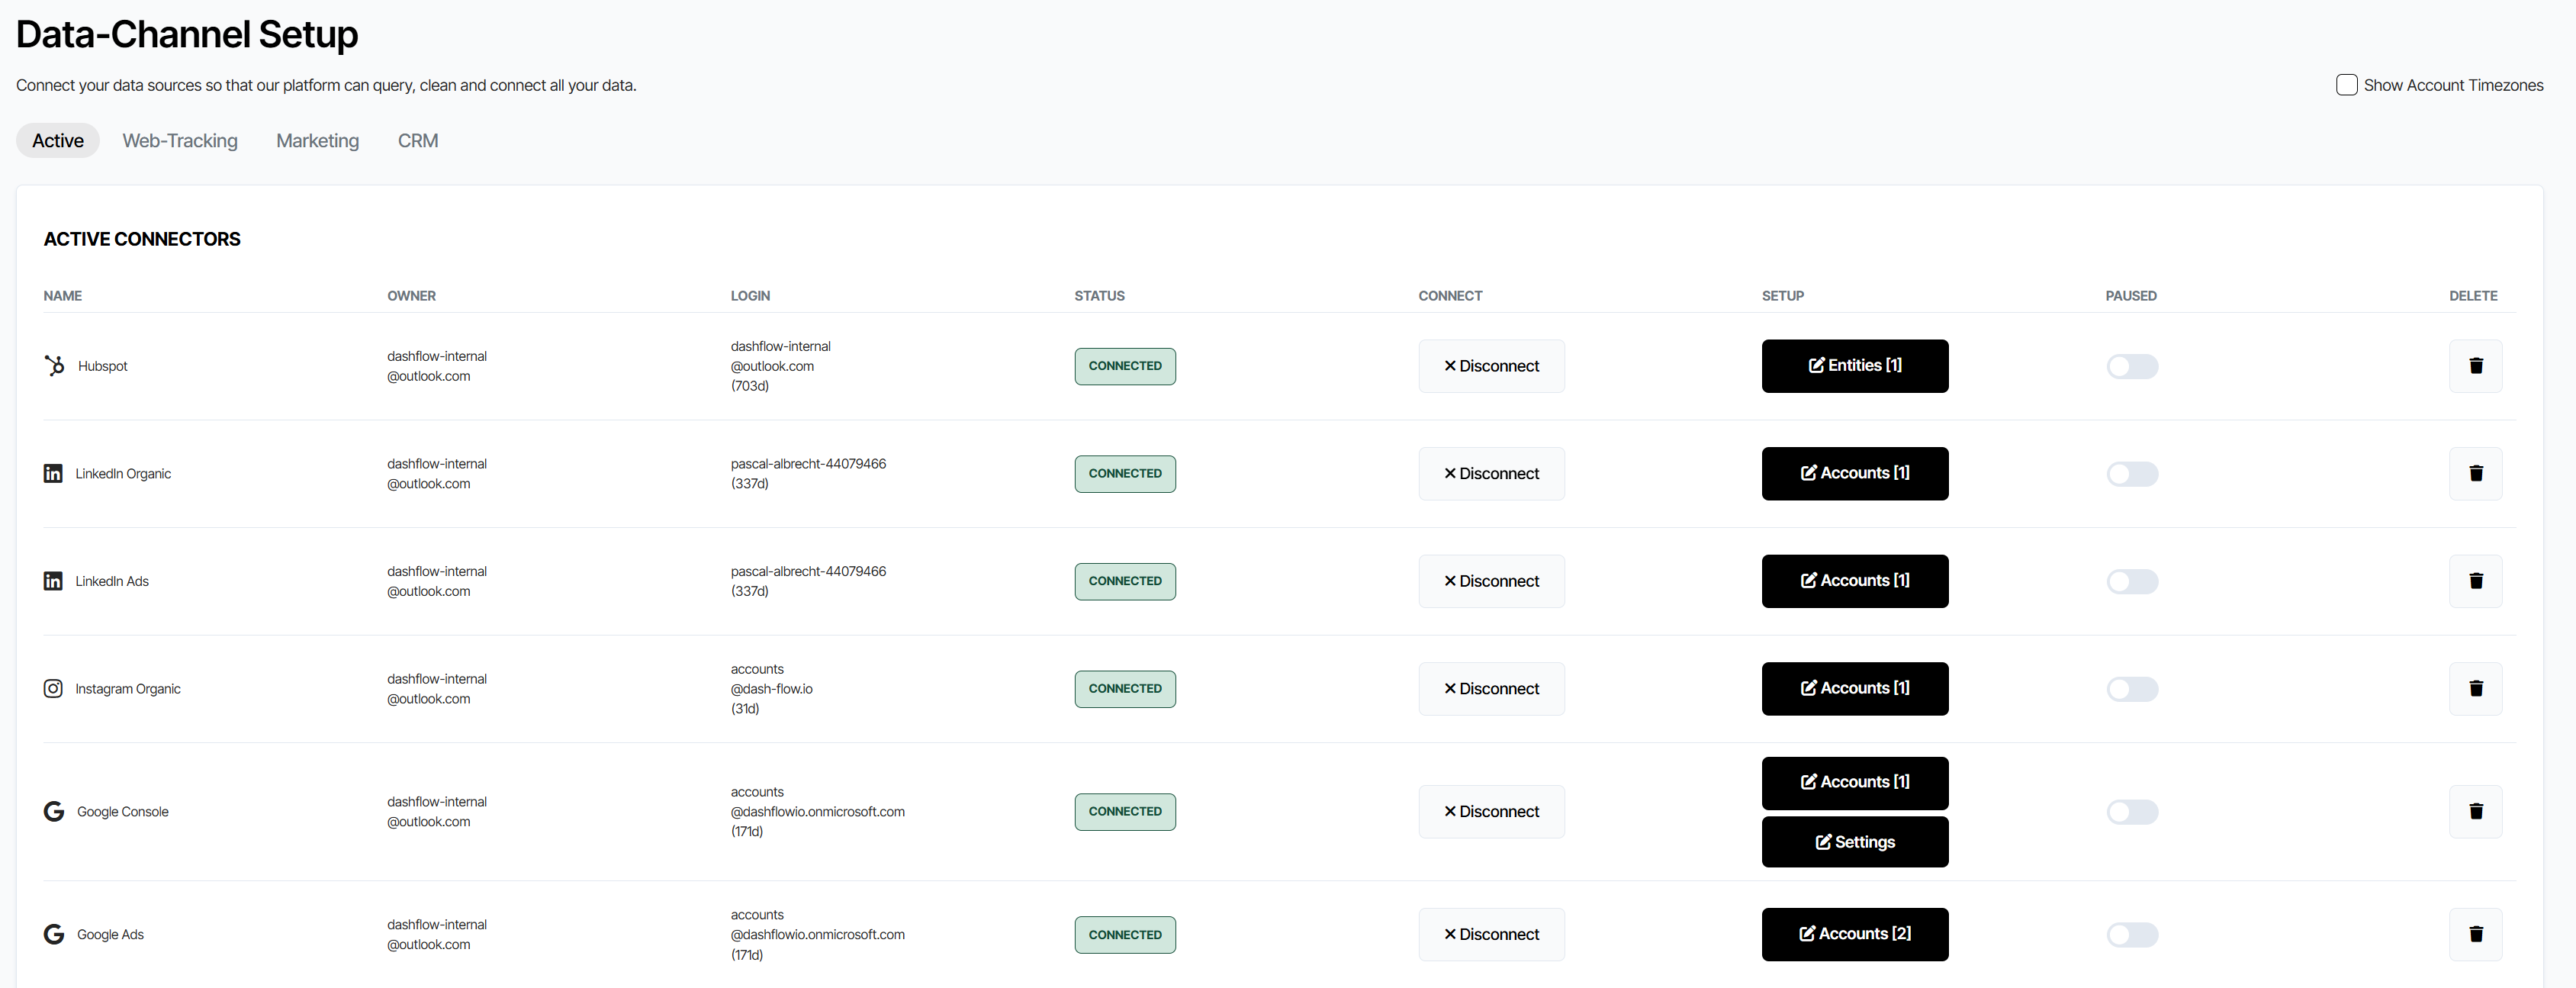Open the Marketing tab

[317, 141]
